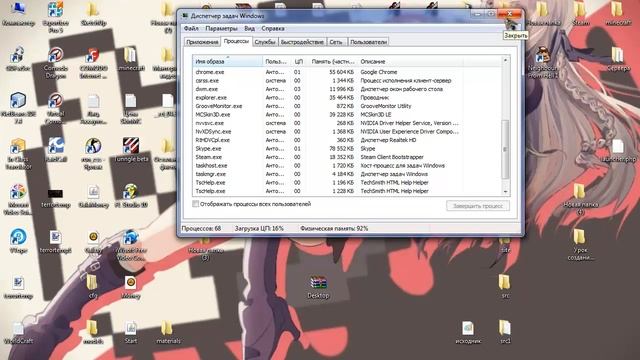Select the NetBeans IDE desktop shortcut
The image size is (640, 360).
pos(18,108)
